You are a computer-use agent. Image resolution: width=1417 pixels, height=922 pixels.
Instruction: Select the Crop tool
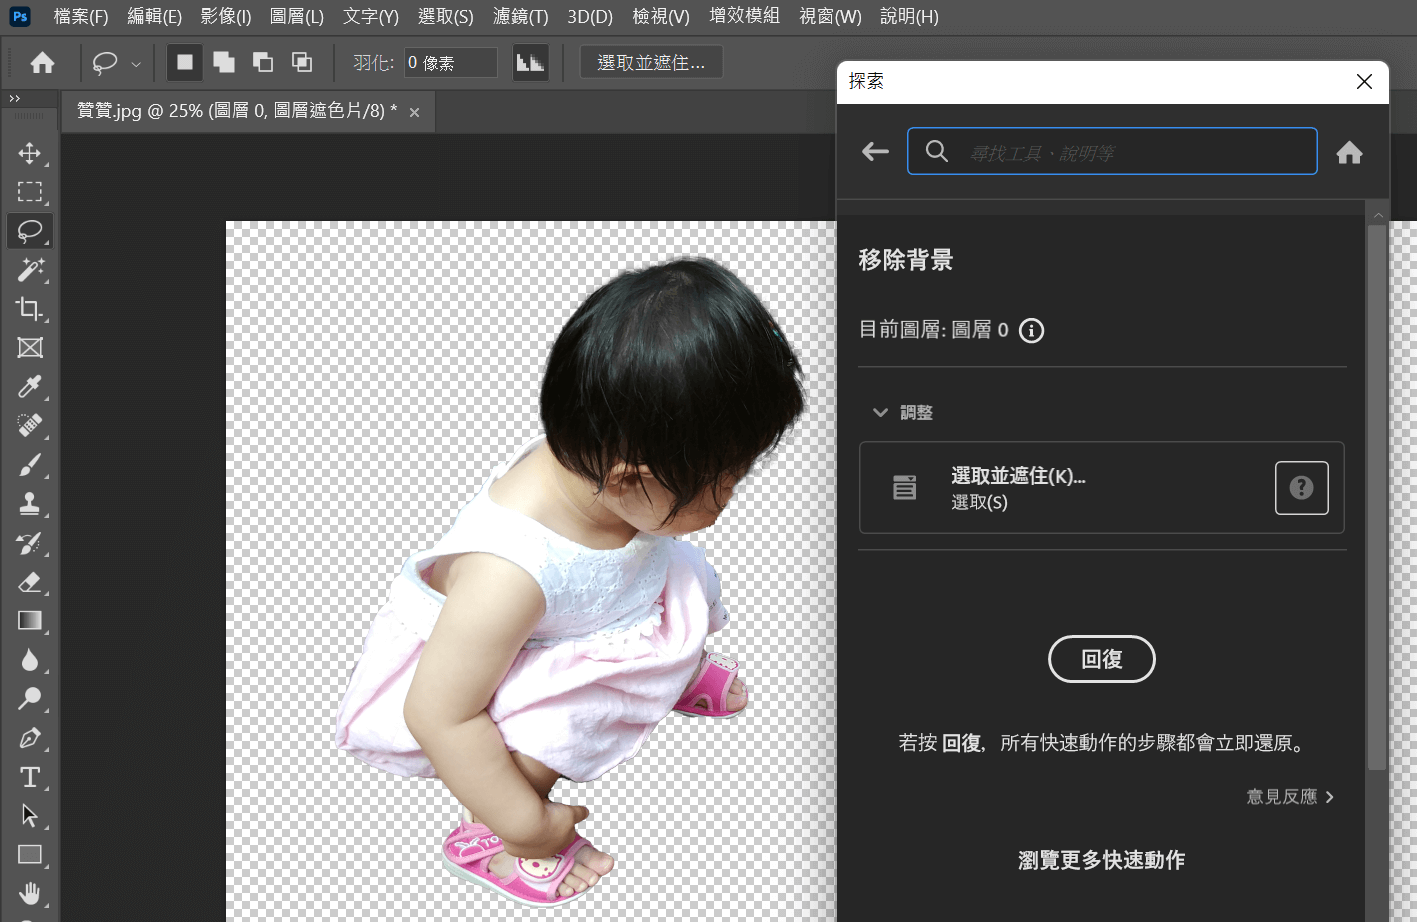(30, 309)
